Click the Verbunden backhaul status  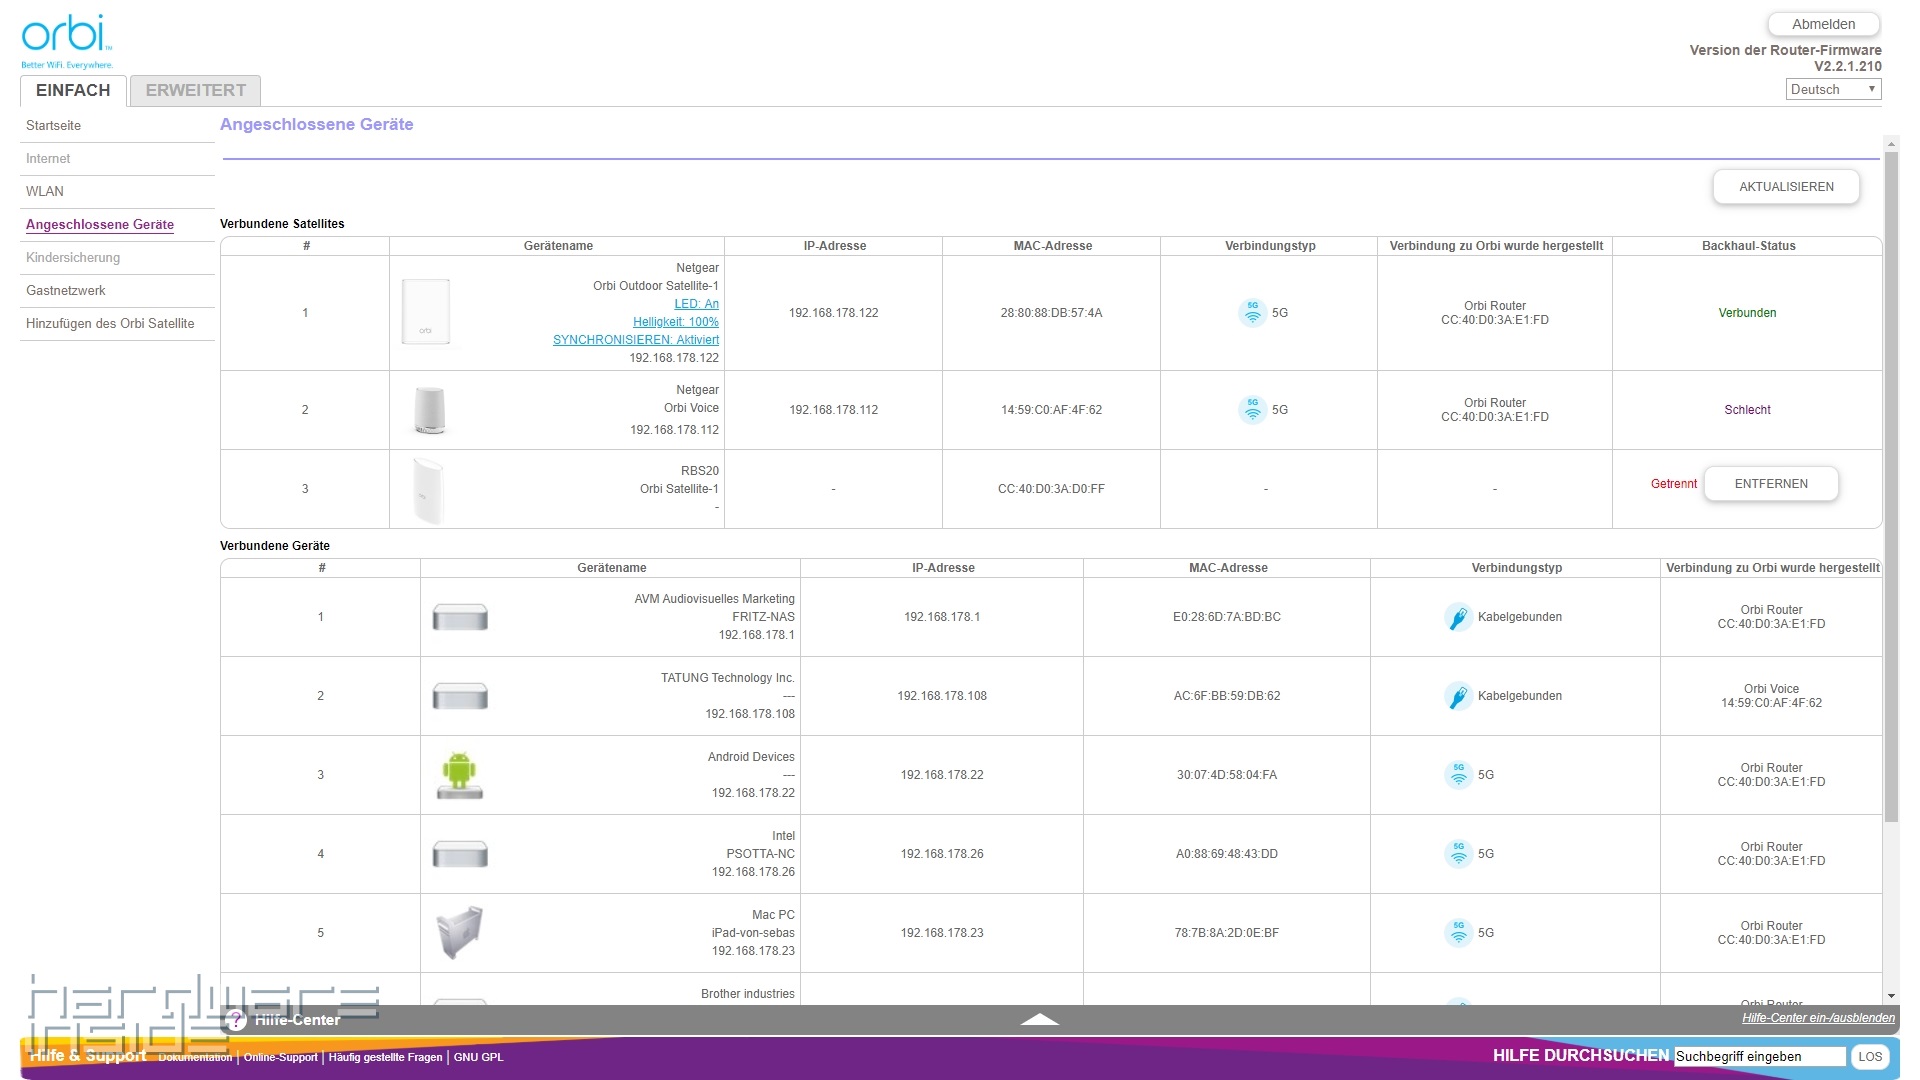tap(1747, 313)
